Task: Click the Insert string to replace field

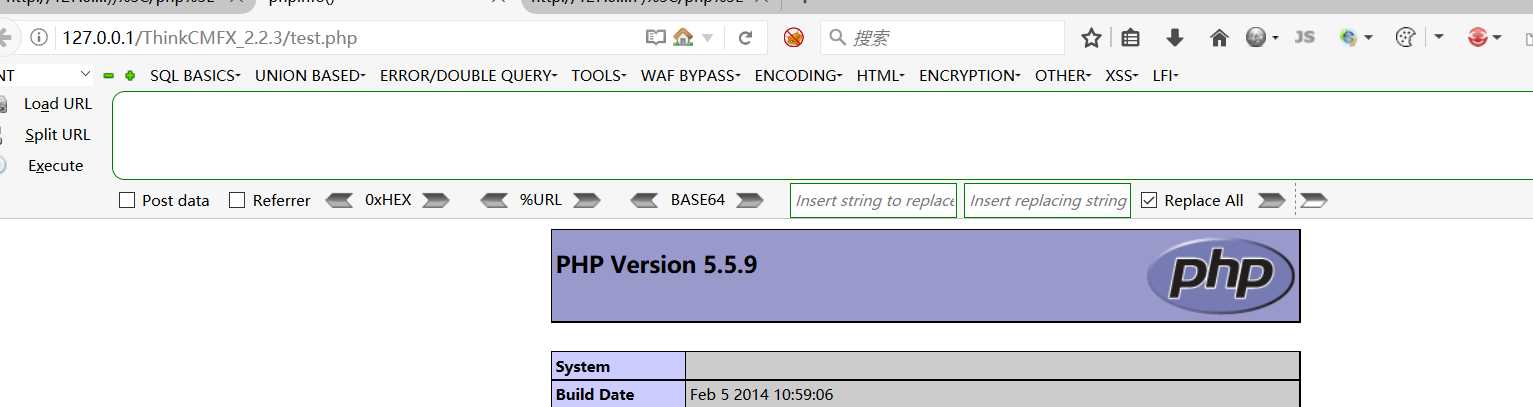Action: coord(873,200)
